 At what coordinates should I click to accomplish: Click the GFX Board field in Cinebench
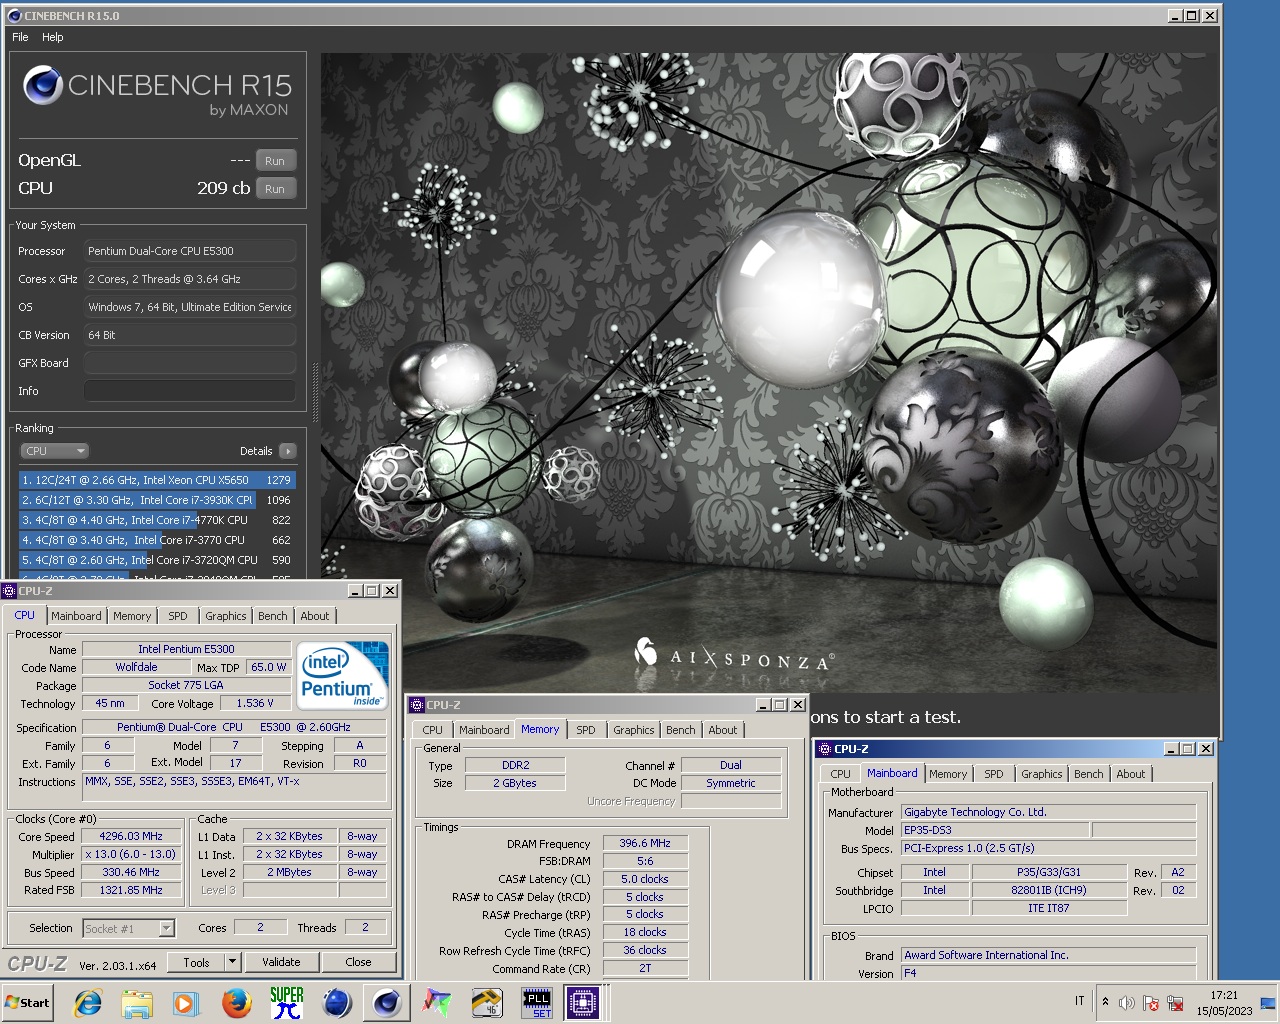pyautogui.click(x=190, y=363)
